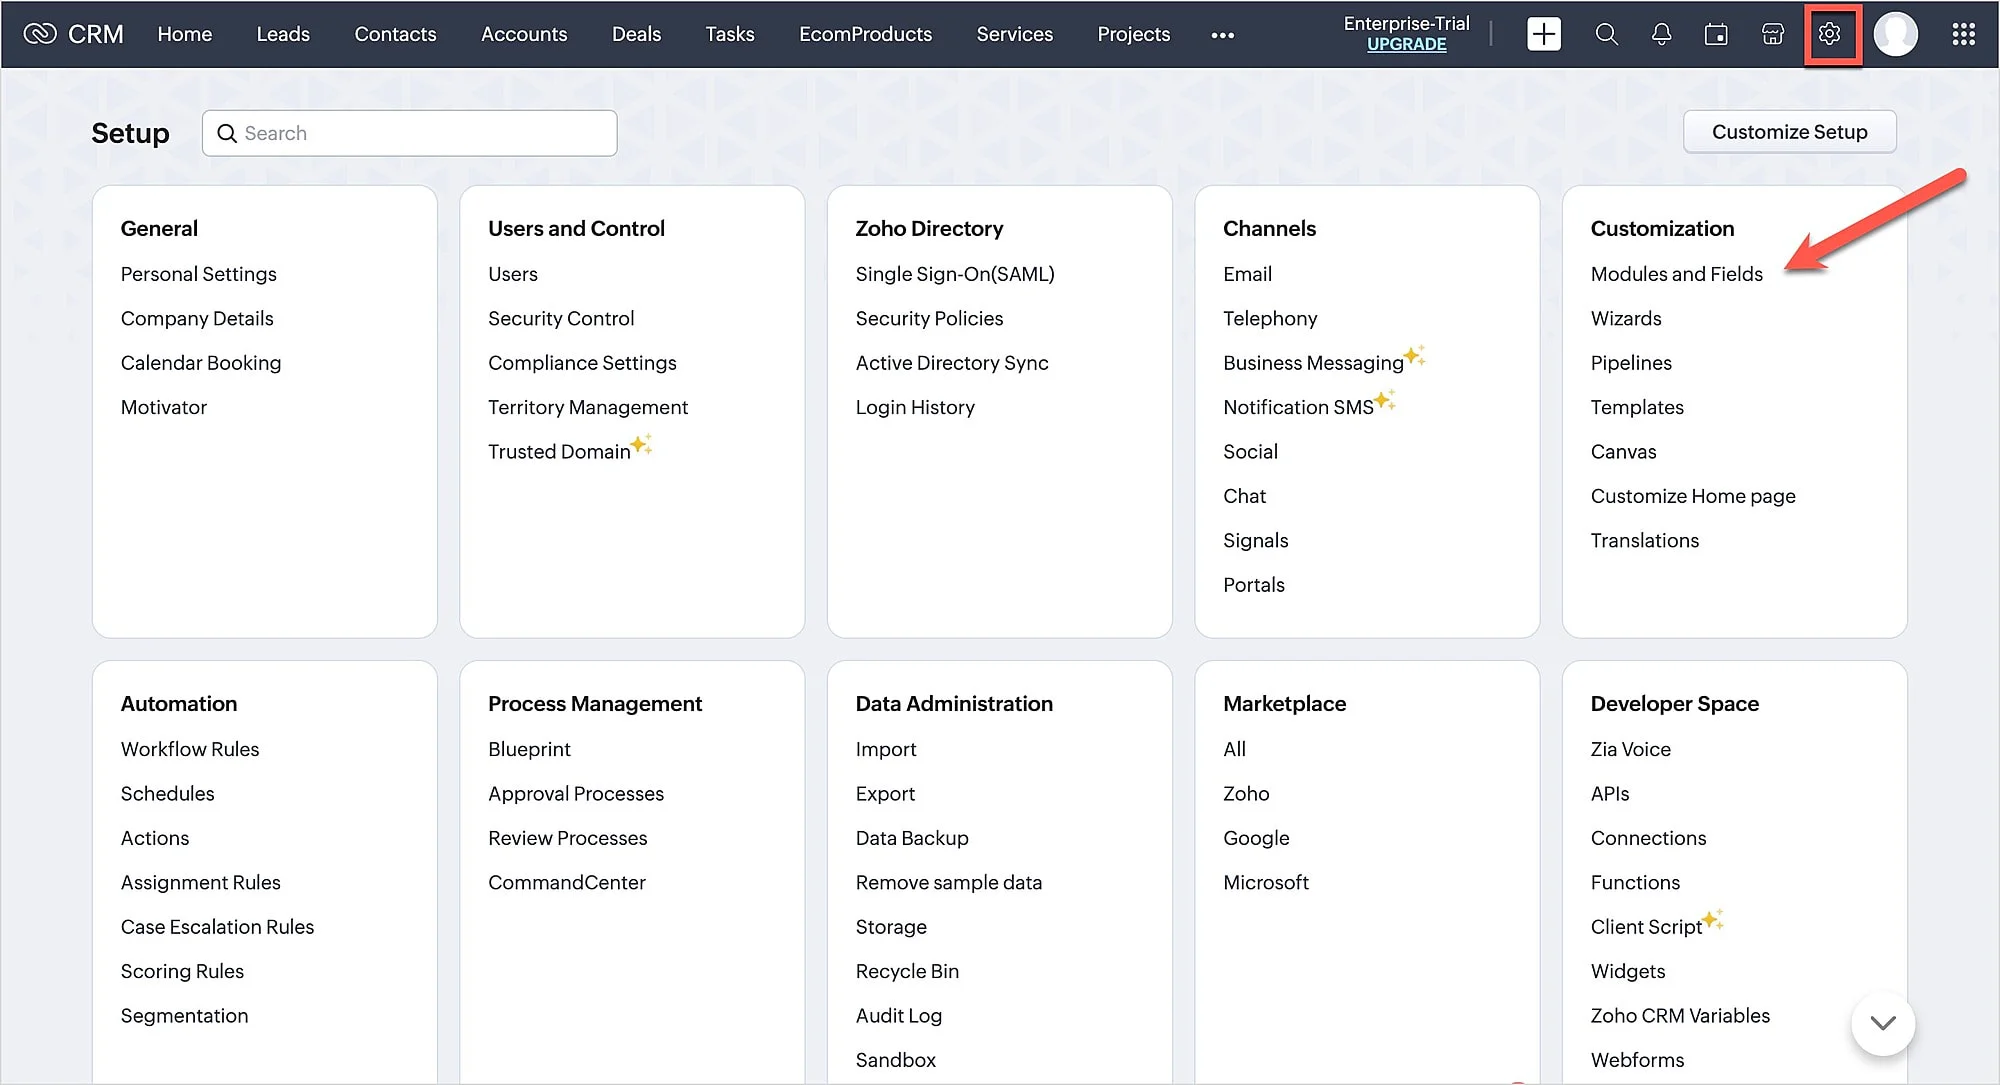The image size is (2000, 1085).
Task: Open the Contacts module tab
Action: [x=395, y=34]
